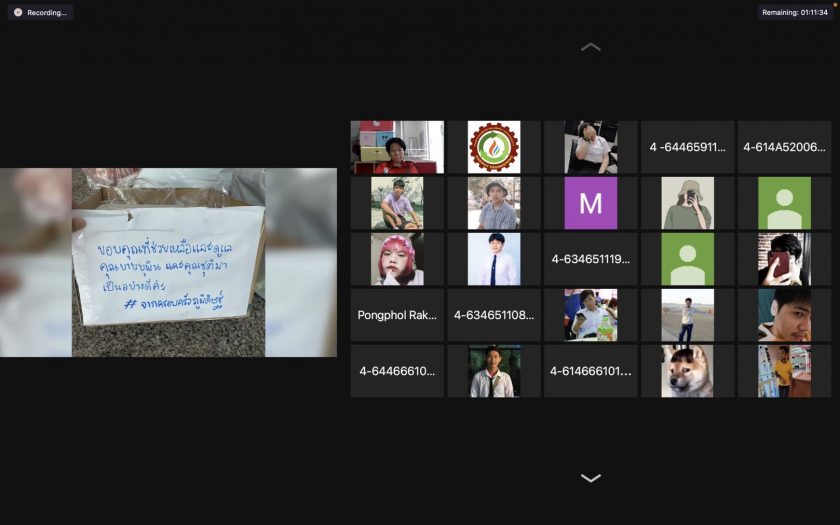Image resolution: width=840 pixels, height=525 pixels.
Task: Select the Pongphol Rak... participant tile
Action: (x=397, y=315)
